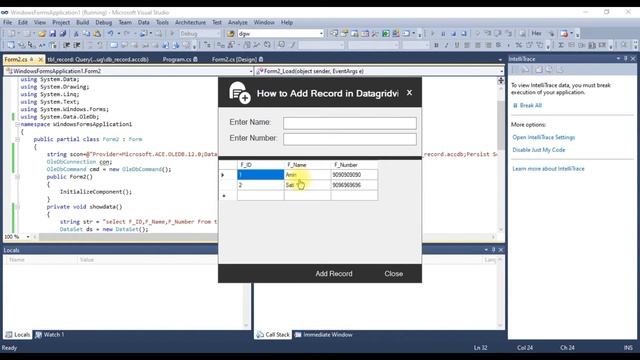
Task: Click the Add Record button
Action: 333,274
